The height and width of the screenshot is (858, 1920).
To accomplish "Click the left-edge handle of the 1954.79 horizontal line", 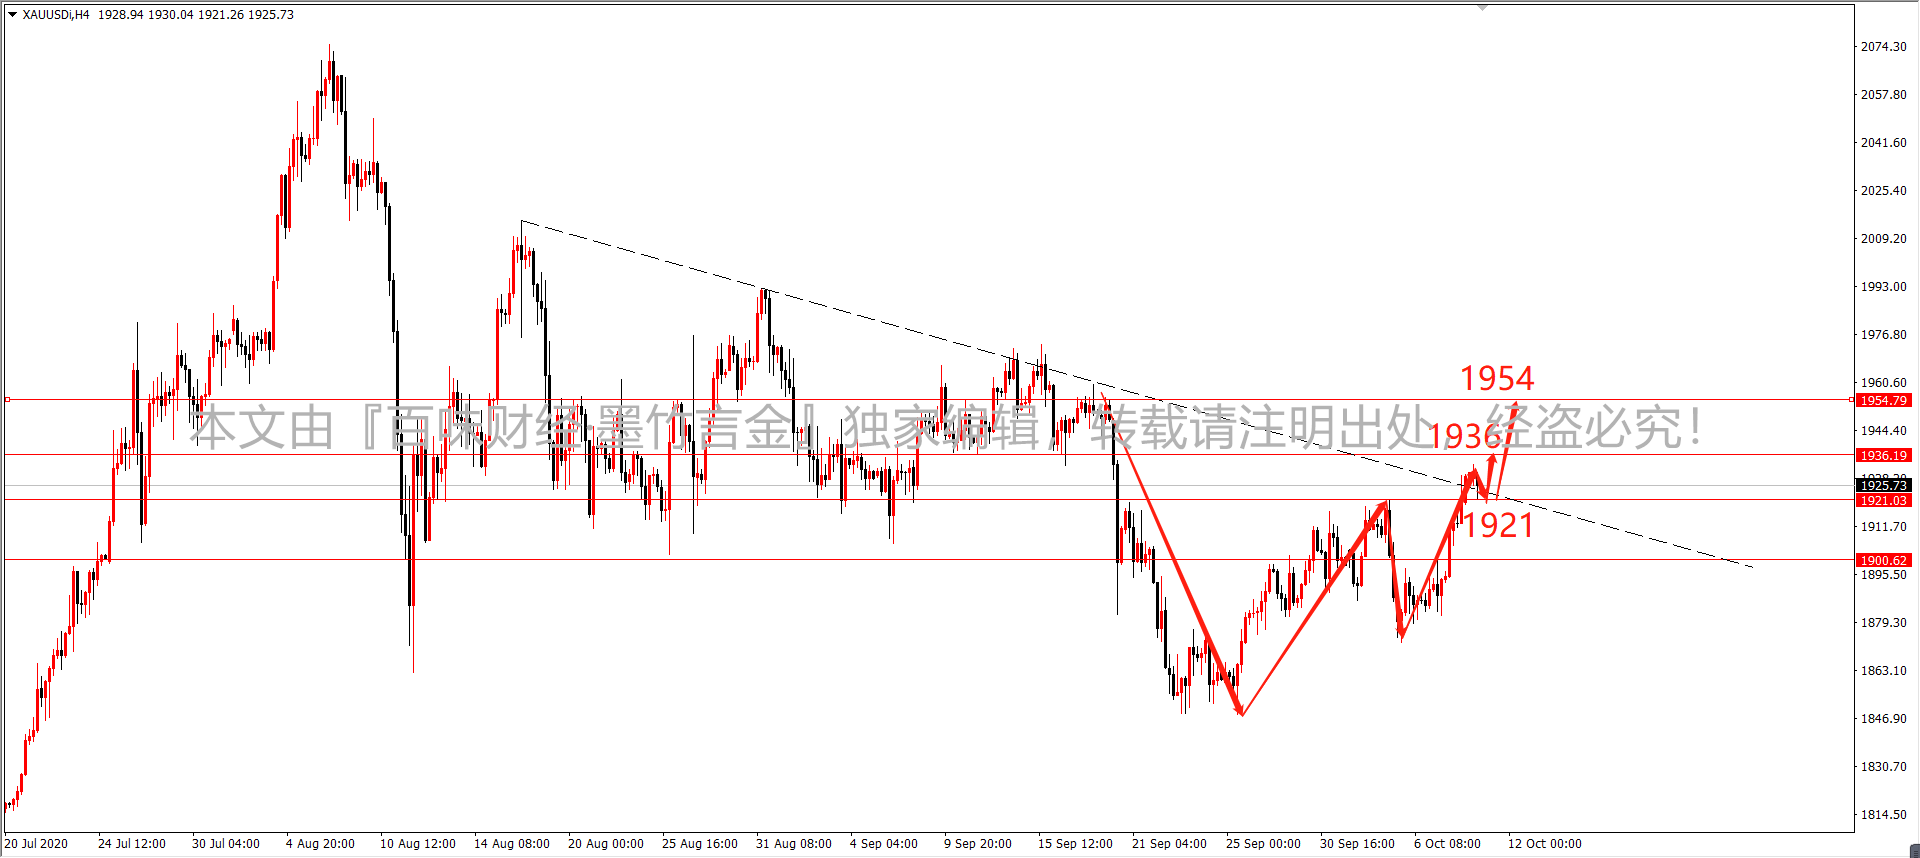I will [7, 400].
